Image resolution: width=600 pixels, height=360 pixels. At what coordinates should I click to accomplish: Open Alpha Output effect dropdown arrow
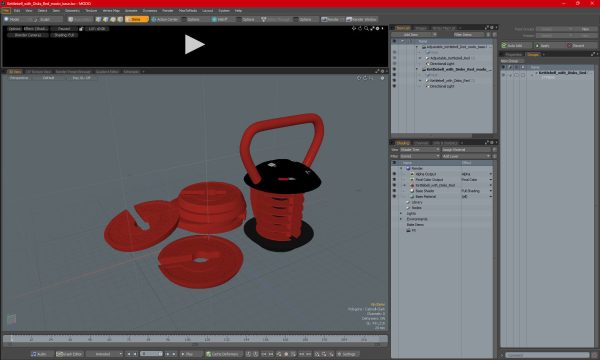click(x=491, y=174)
